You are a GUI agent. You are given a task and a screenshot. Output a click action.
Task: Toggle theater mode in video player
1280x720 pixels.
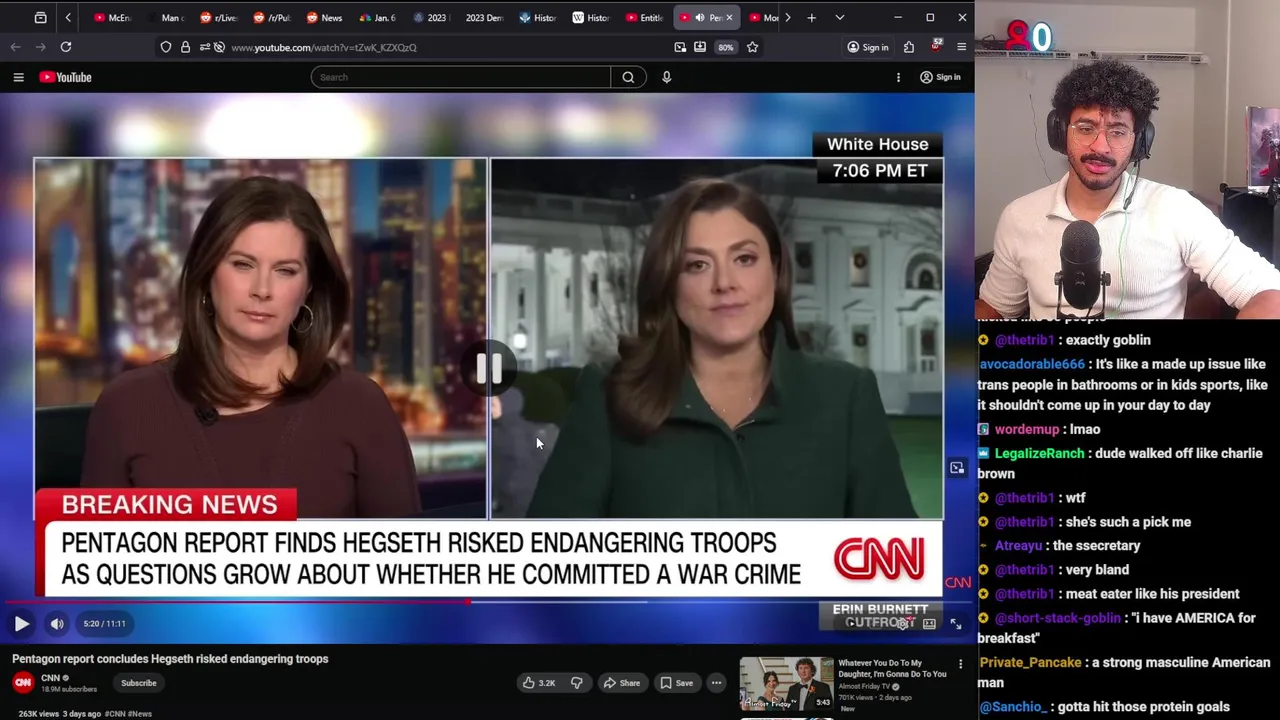929,624
